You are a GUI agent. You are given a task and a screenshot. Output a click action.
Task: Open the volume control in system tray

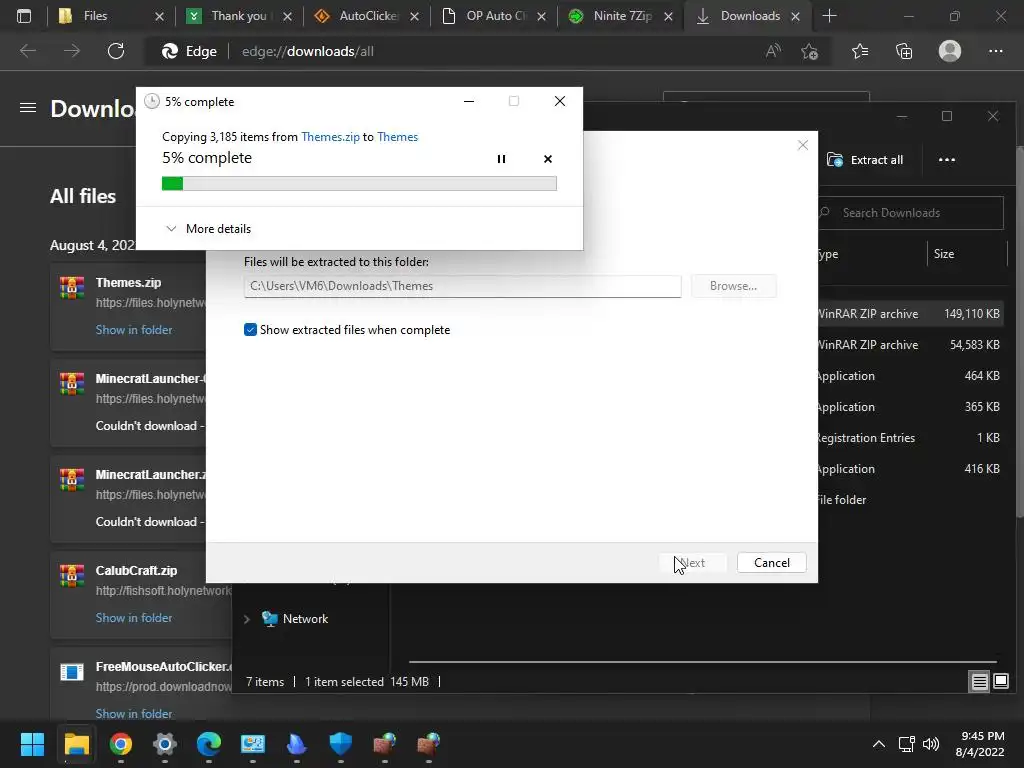[931, 744]
